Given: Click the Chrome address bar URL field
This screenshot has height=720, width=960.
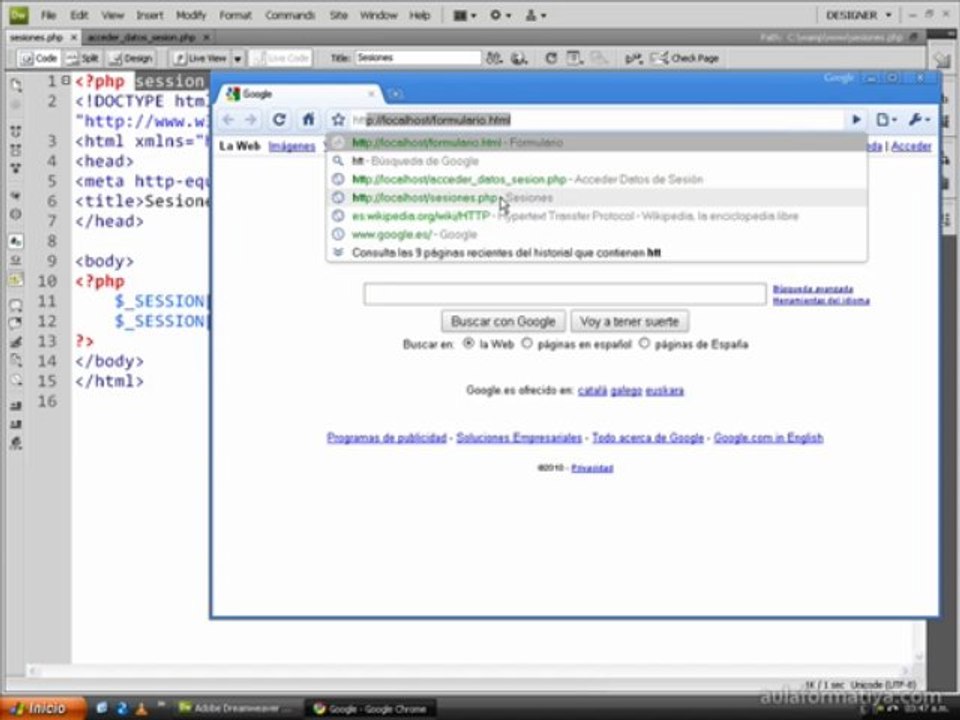Looking at the screenshot, I should point(597,120).
